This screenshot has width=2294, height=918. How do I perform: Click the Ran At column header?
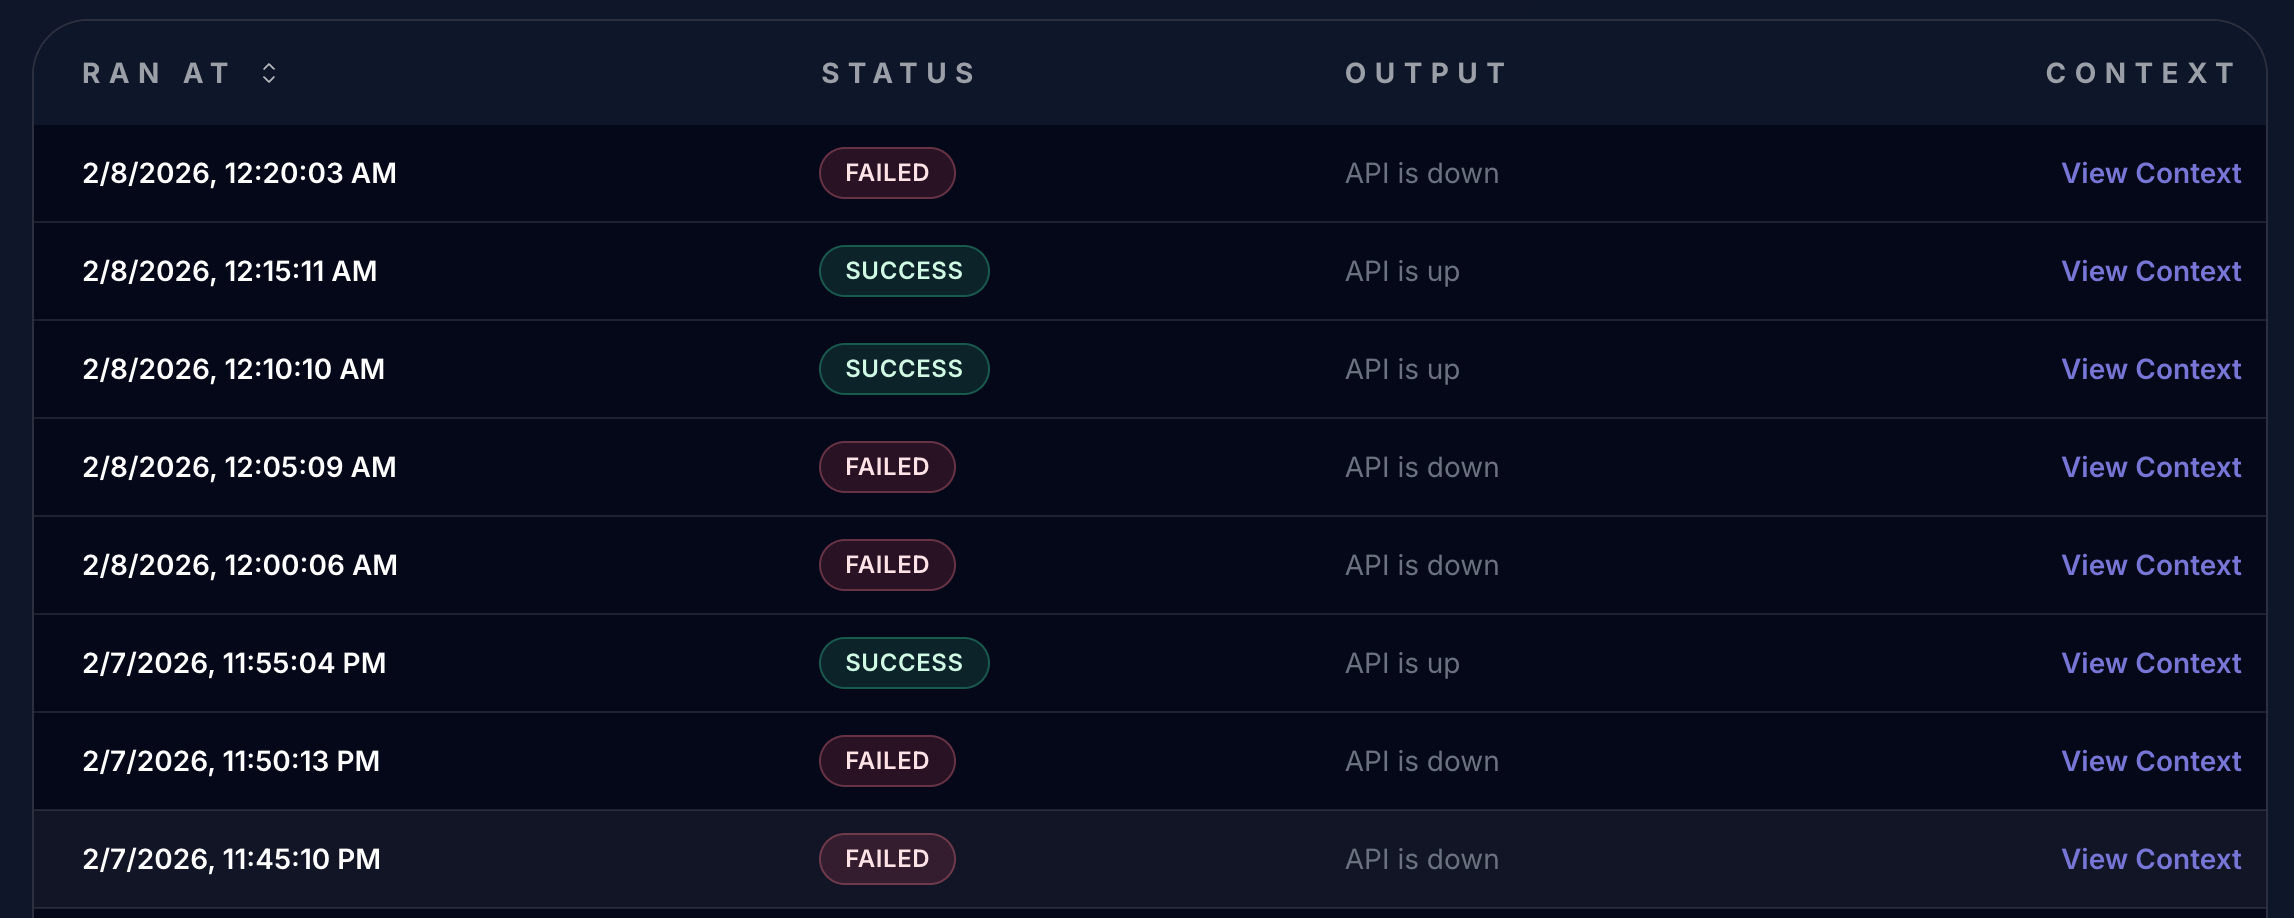click(x=157, y=73)
